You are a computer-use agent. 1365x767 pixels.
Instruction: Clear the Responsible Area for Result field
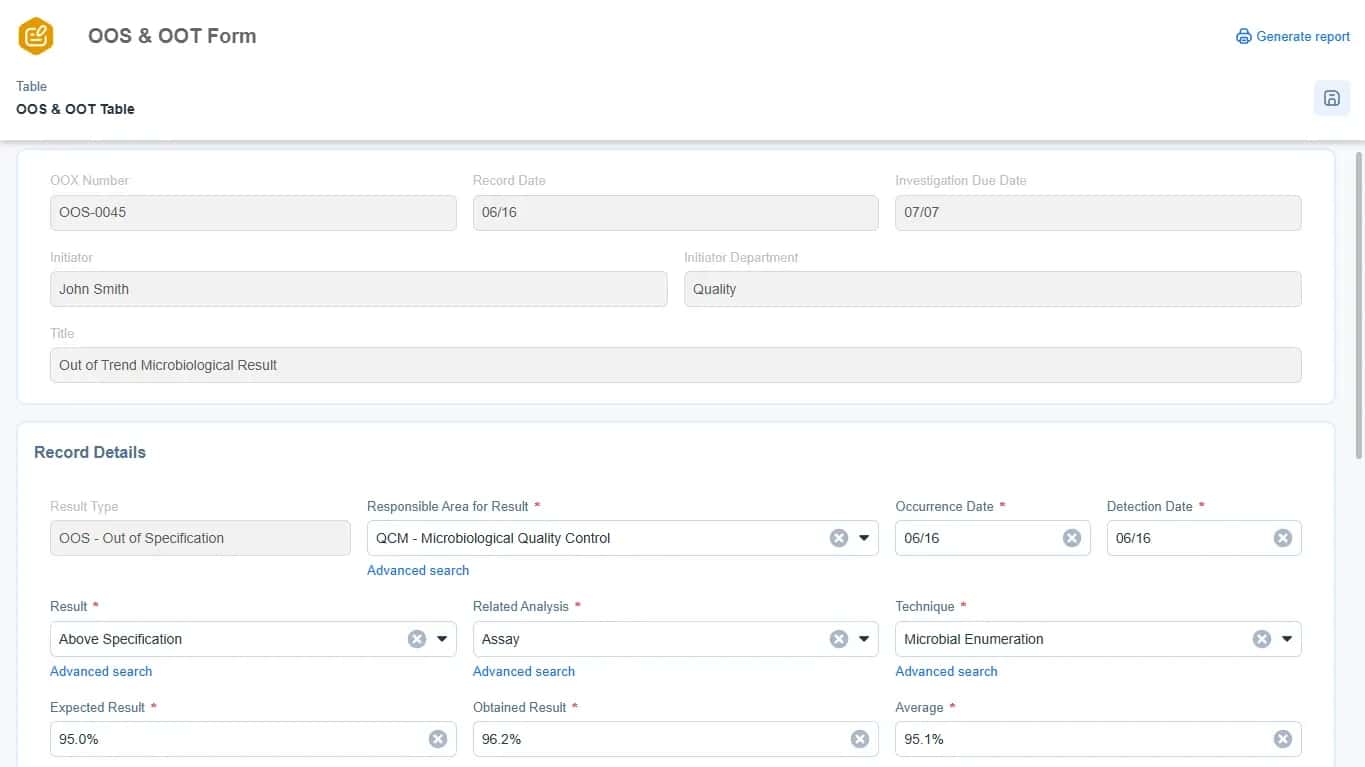(838, 538)
